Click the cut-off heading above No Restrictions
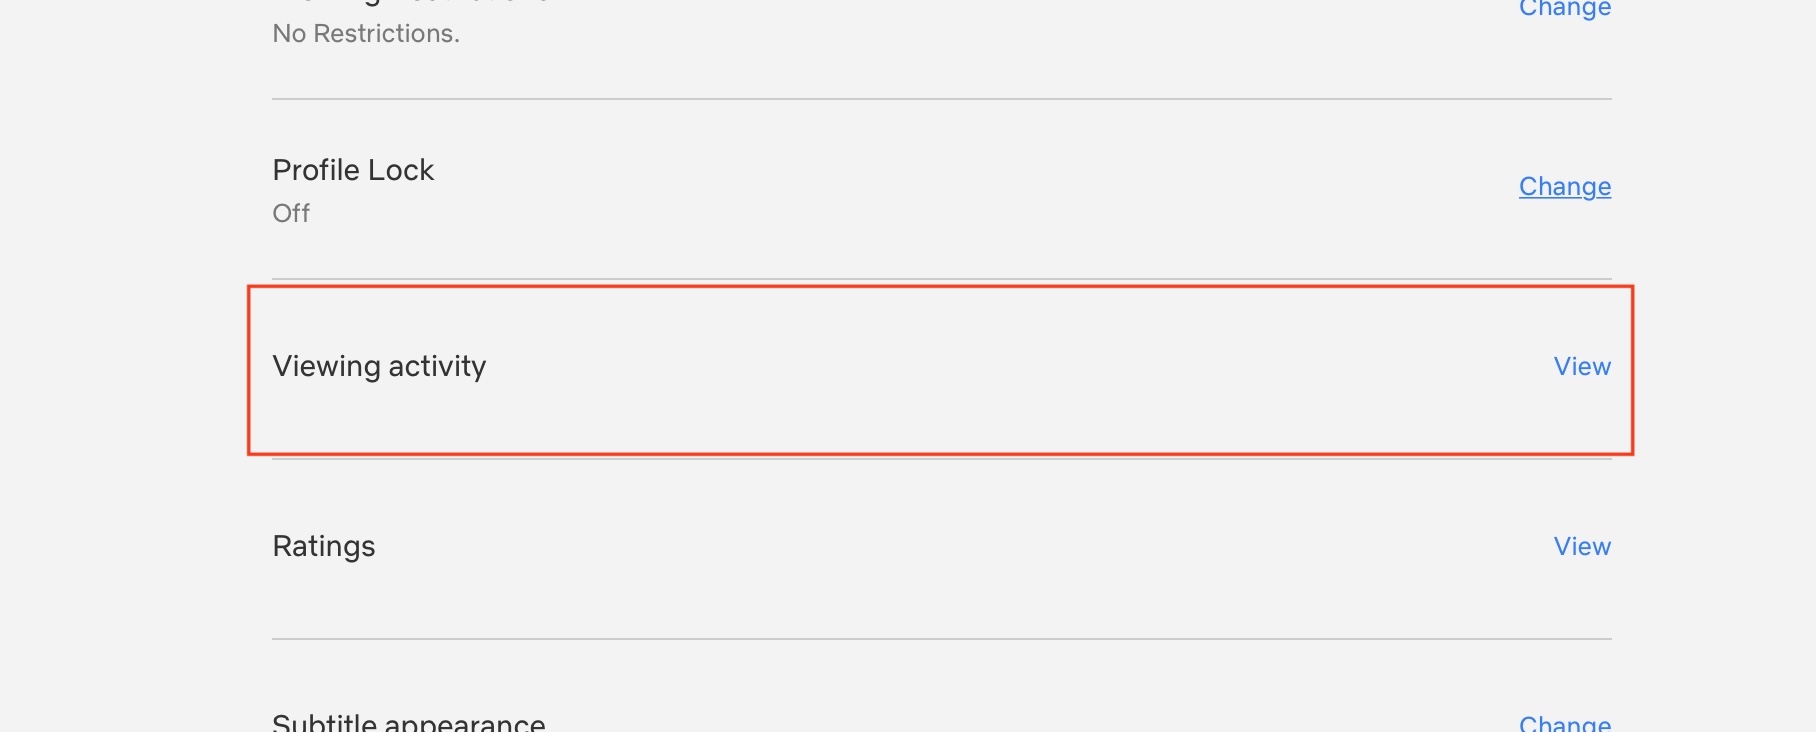The image size is (1816, 732). coord(410,4)
